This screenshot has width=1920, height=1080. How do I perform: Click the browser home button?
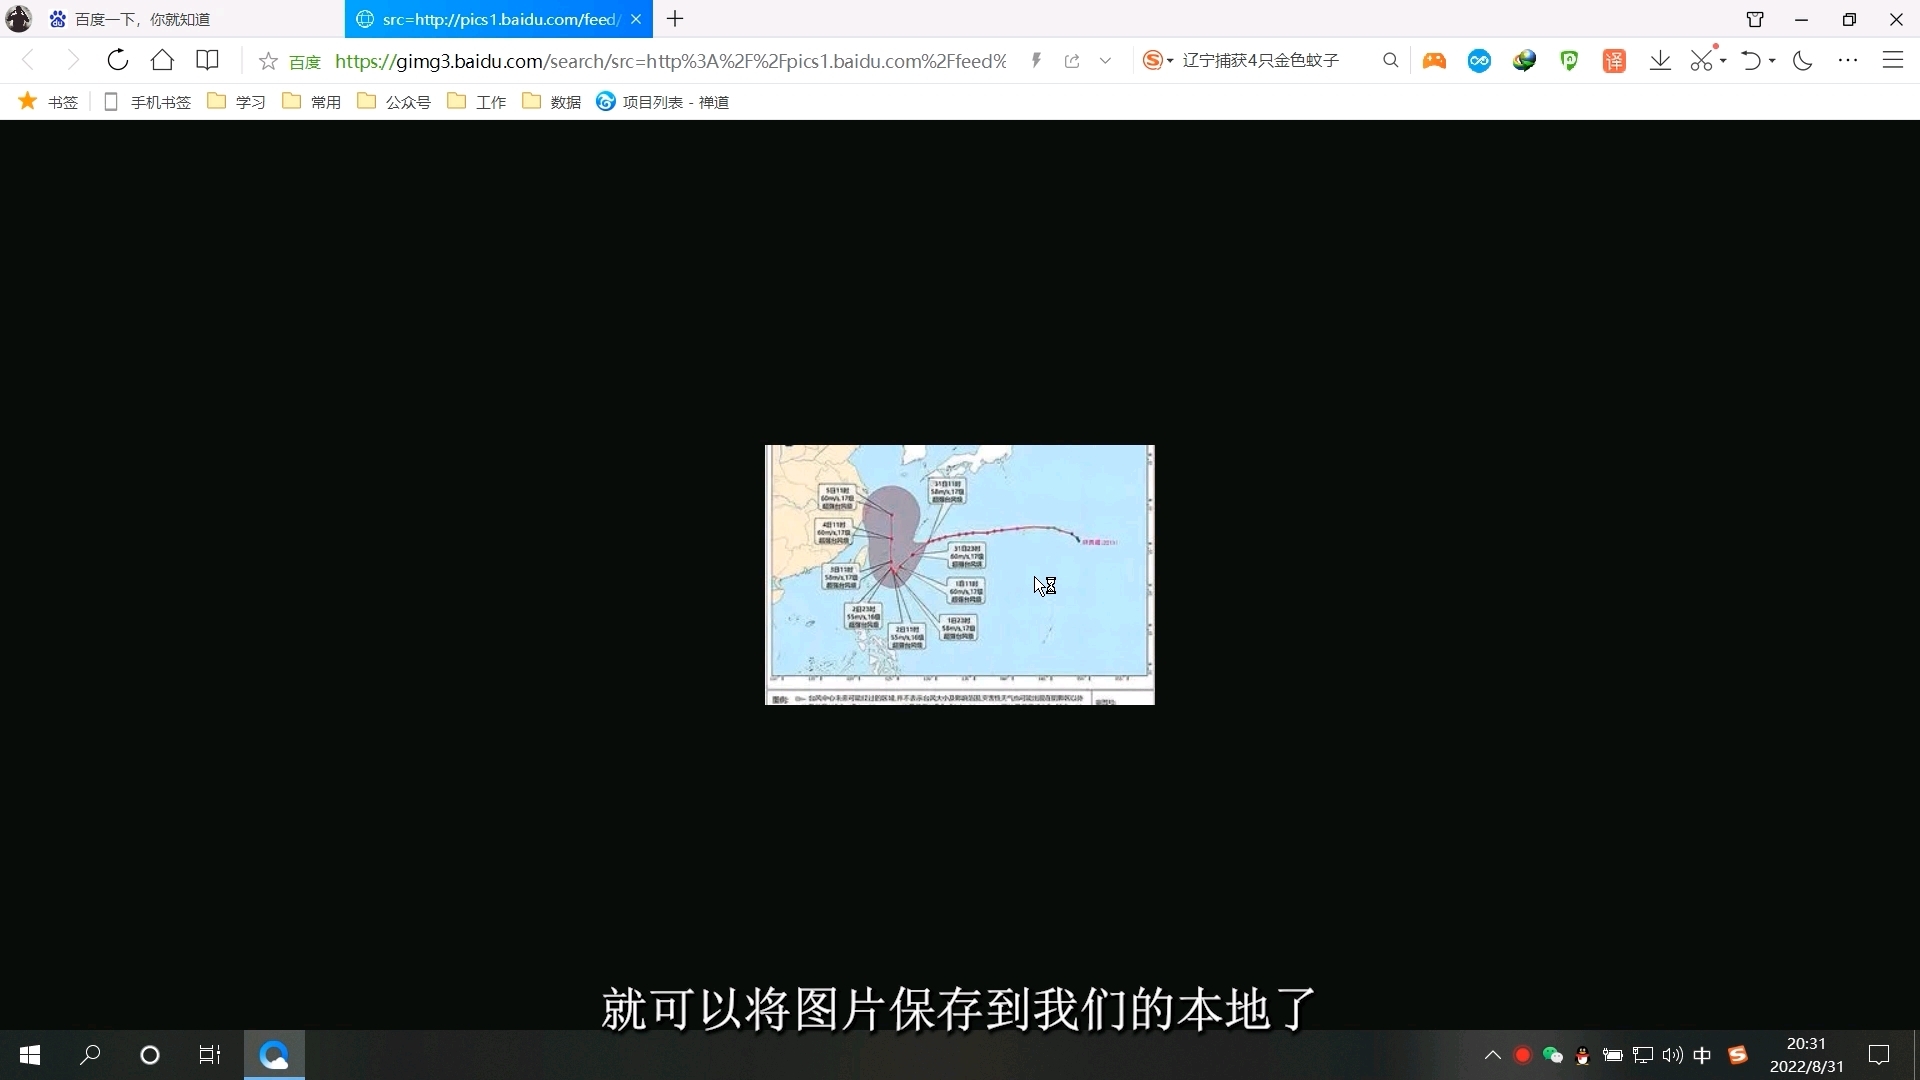pos(162,60)
